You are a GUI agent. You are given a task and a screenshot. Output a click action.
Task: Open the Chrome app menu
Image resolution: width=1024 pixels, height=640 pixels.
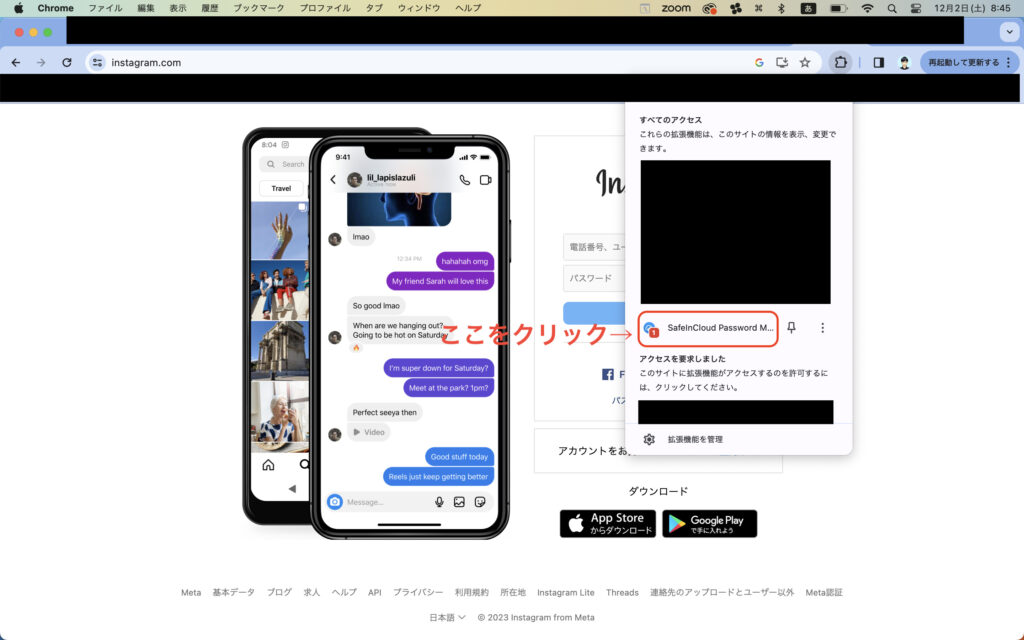(56, 8)
